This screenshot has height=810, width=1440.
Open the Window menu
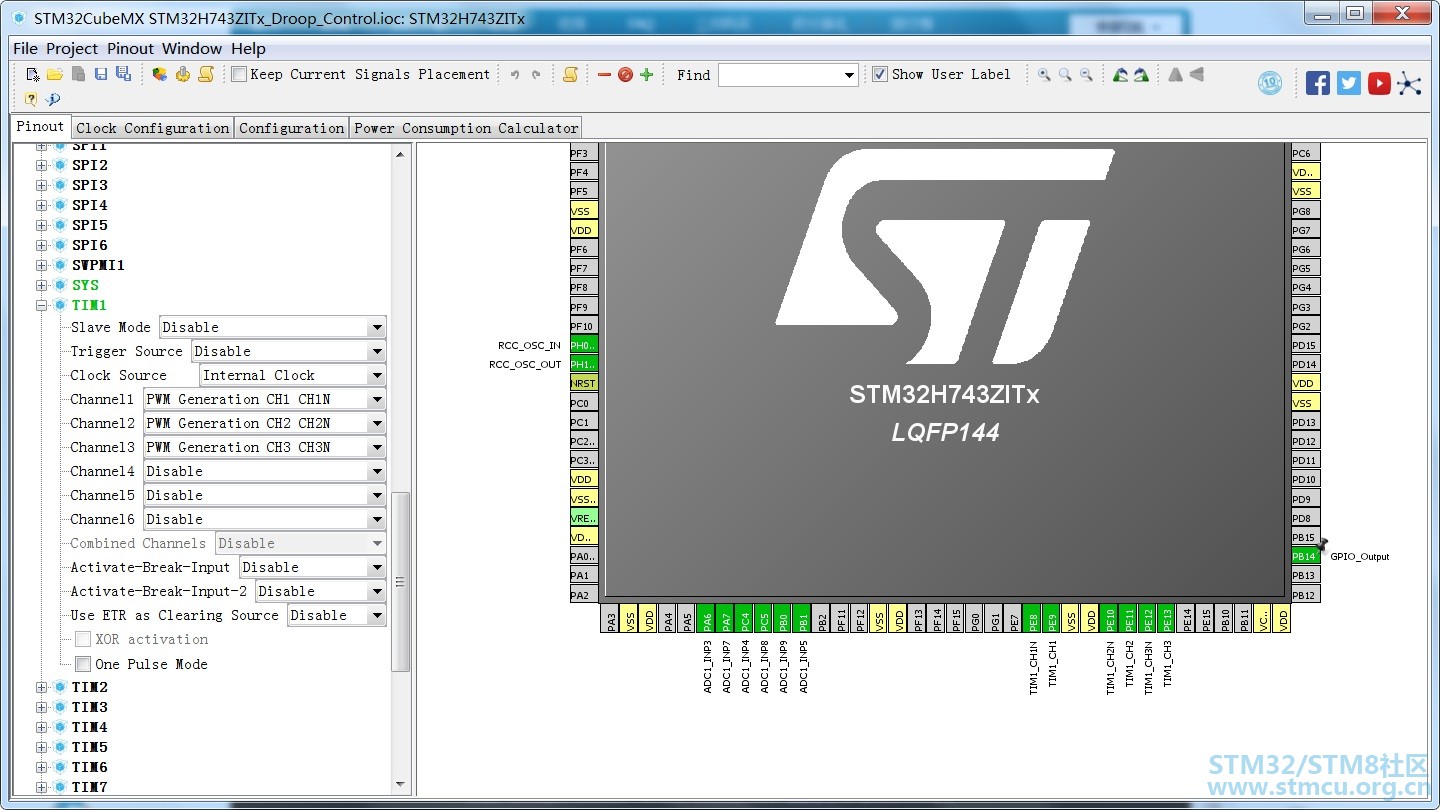(192, 48)
